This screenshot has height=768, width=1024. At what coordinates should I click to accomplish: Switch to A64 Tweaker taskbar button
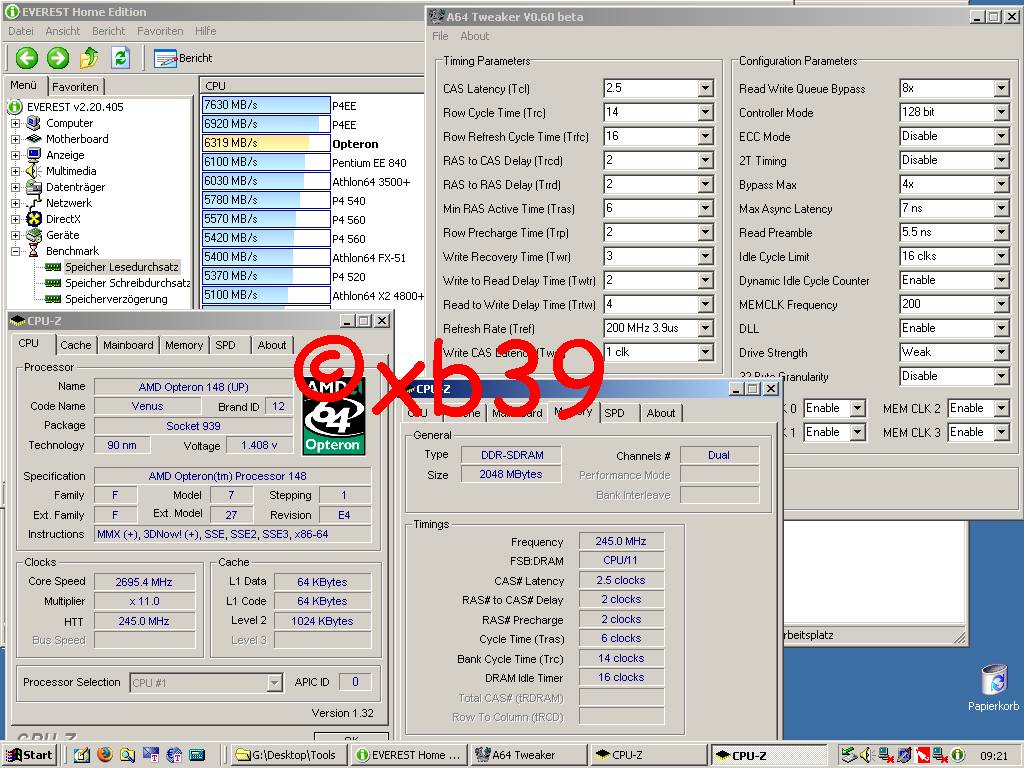528,755
